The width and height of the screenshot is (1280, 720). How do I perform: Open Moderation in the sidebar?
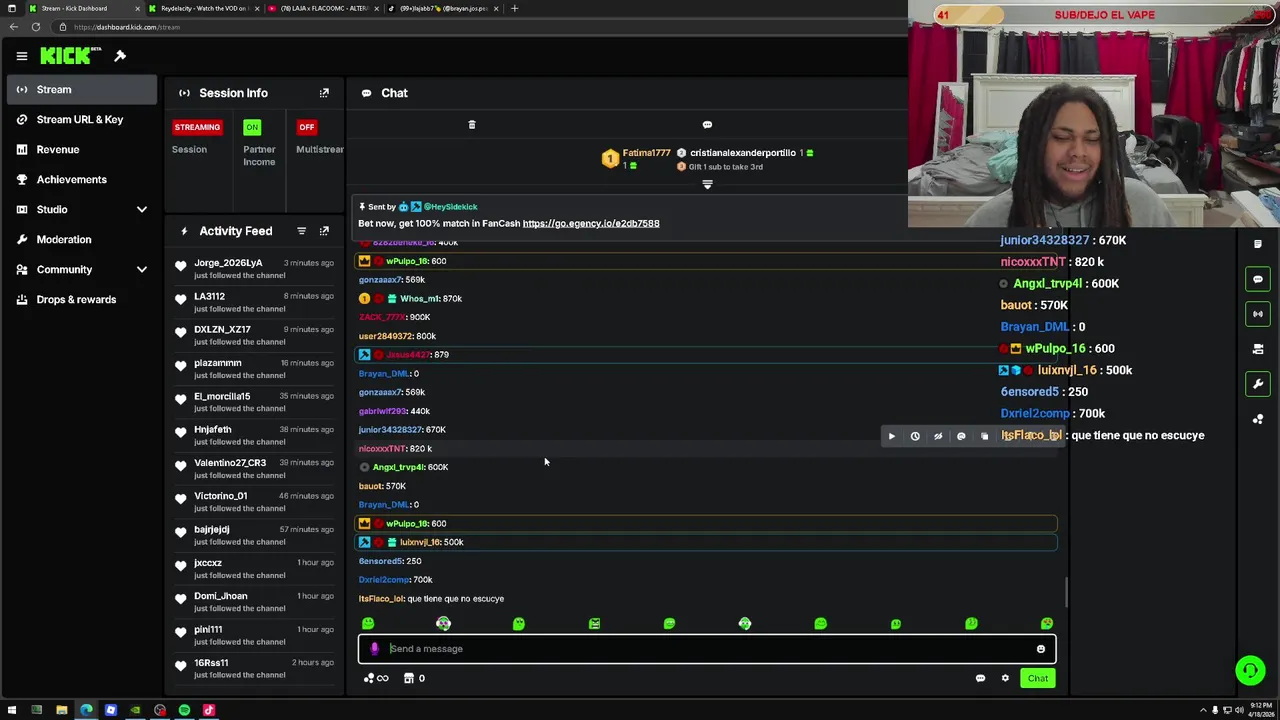coord(63,240)
